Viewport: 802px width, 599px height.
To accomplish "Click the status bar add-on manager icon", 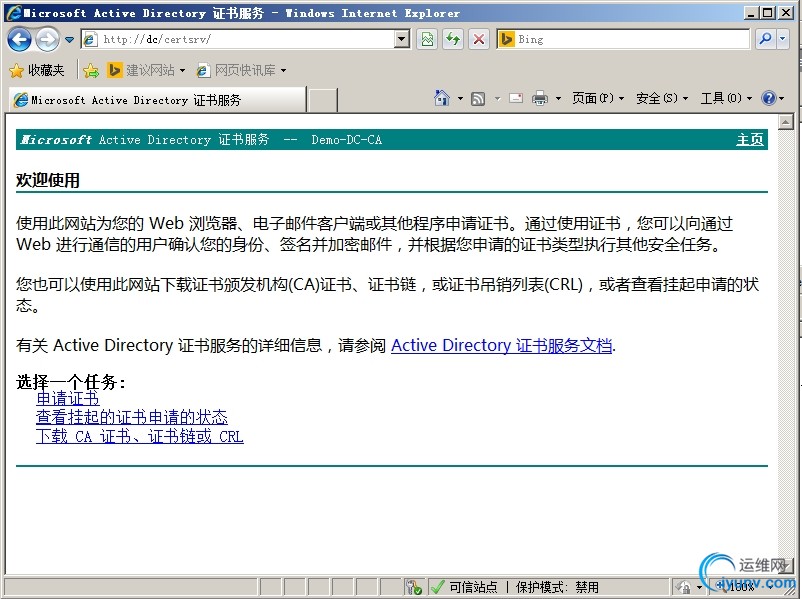I will pos(413,587).
